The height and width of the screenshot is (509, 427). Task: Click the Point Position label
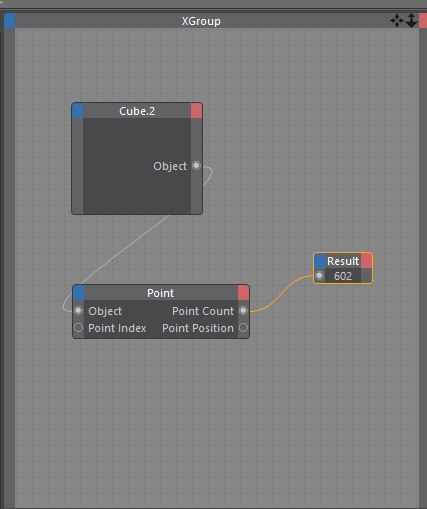[x=198, y=328]
